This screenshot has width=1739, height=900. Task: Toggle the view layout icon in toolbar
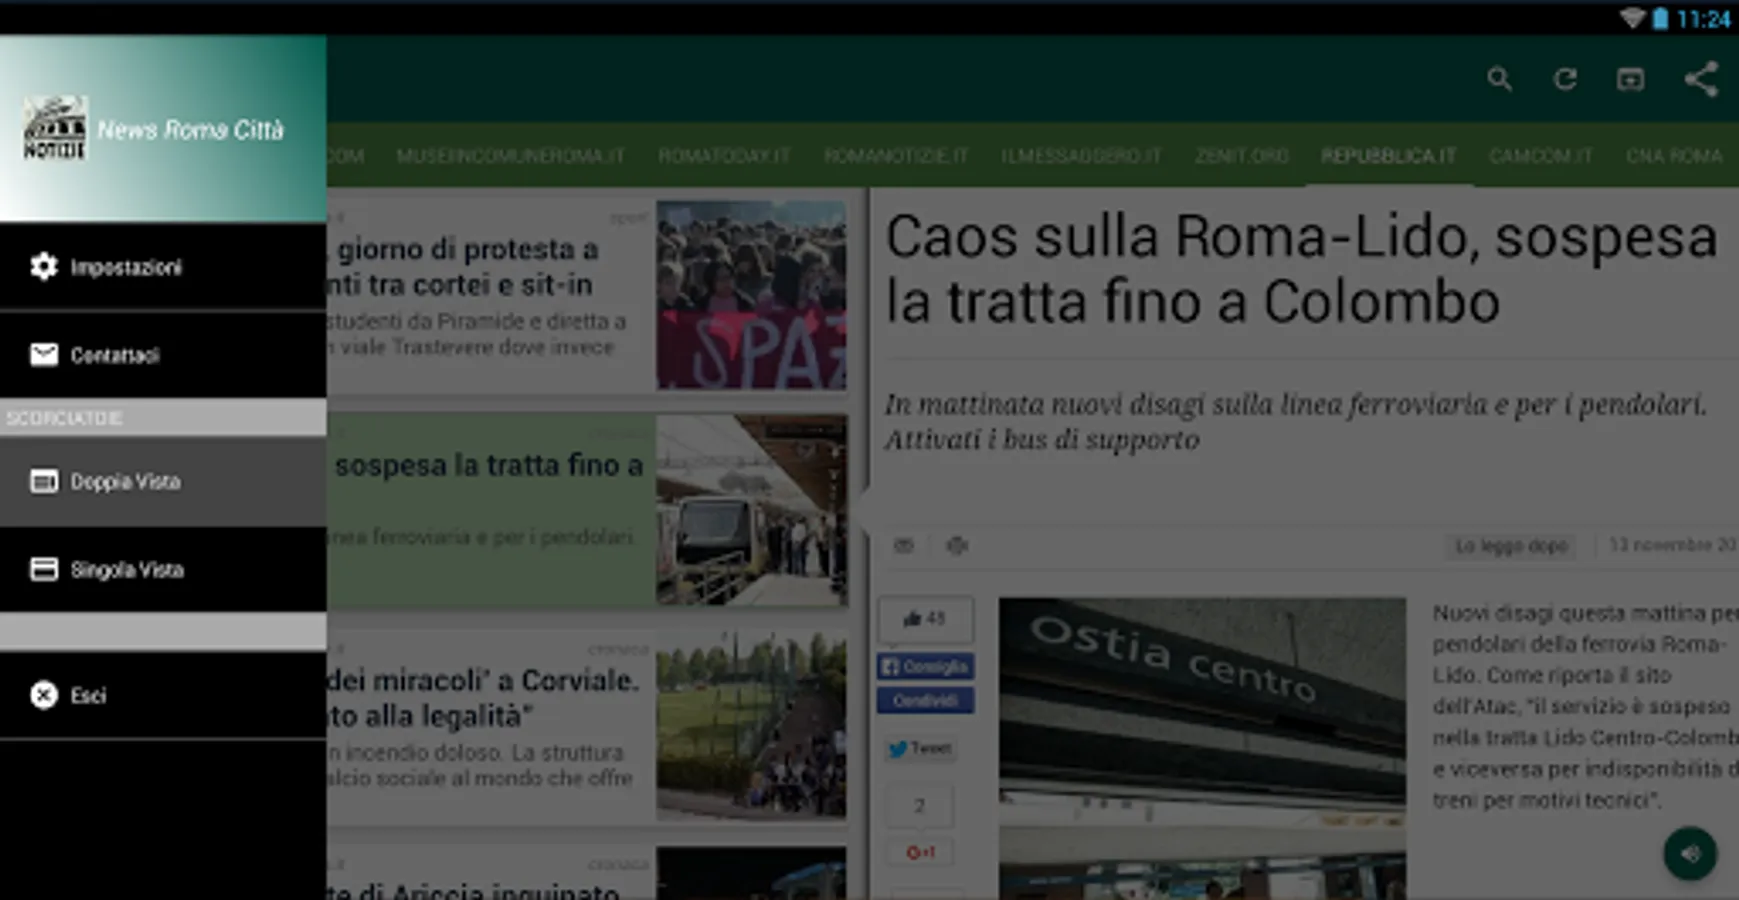(x=1630, y=79)
